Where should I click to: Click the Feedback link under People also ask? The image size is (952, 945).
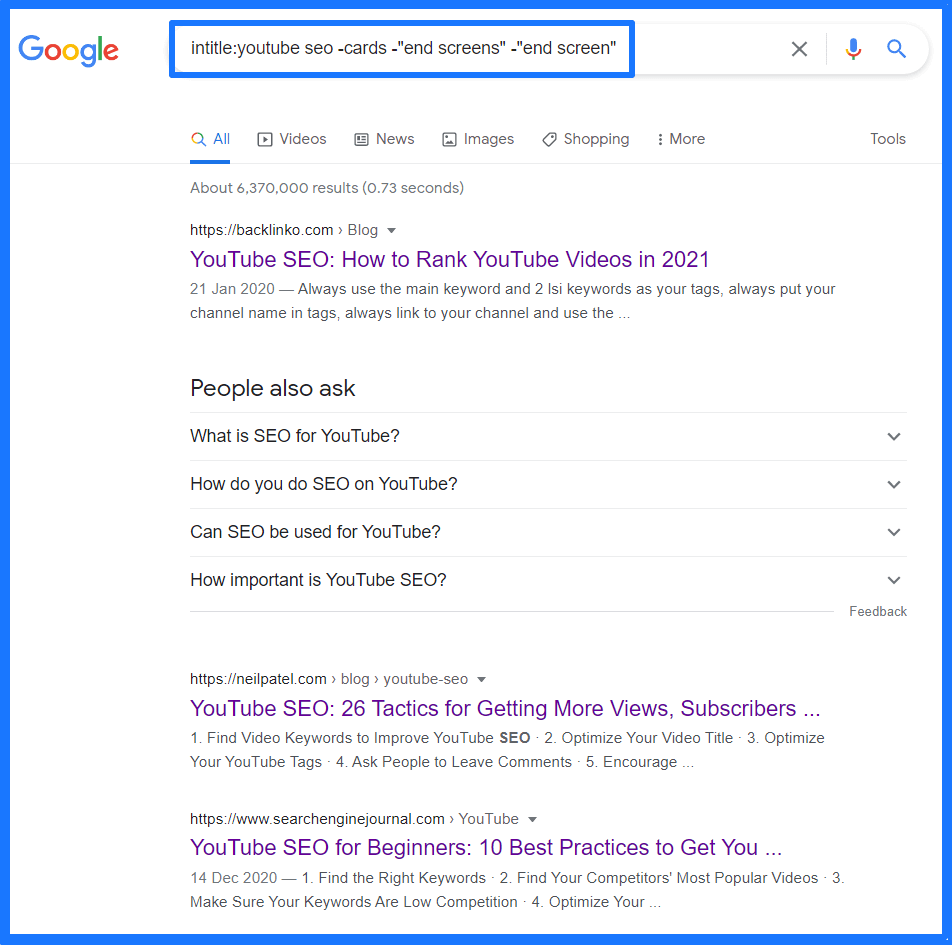click(878, 612)
